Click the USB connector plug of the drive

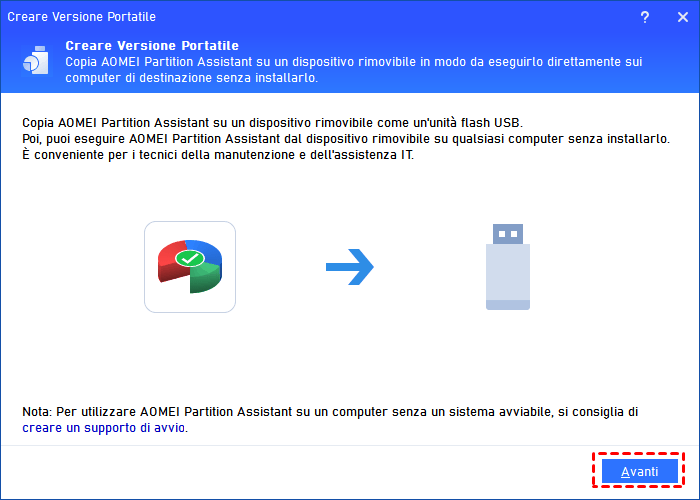coord(508,234)
